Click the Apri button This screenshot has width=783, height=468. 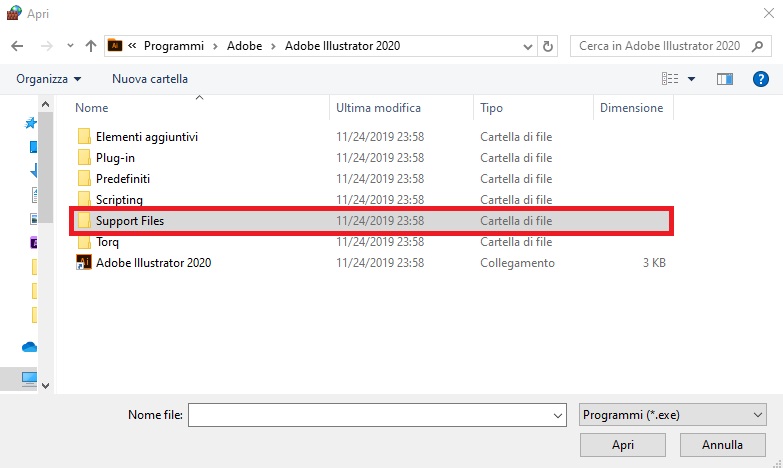click(x=623, y=445)
